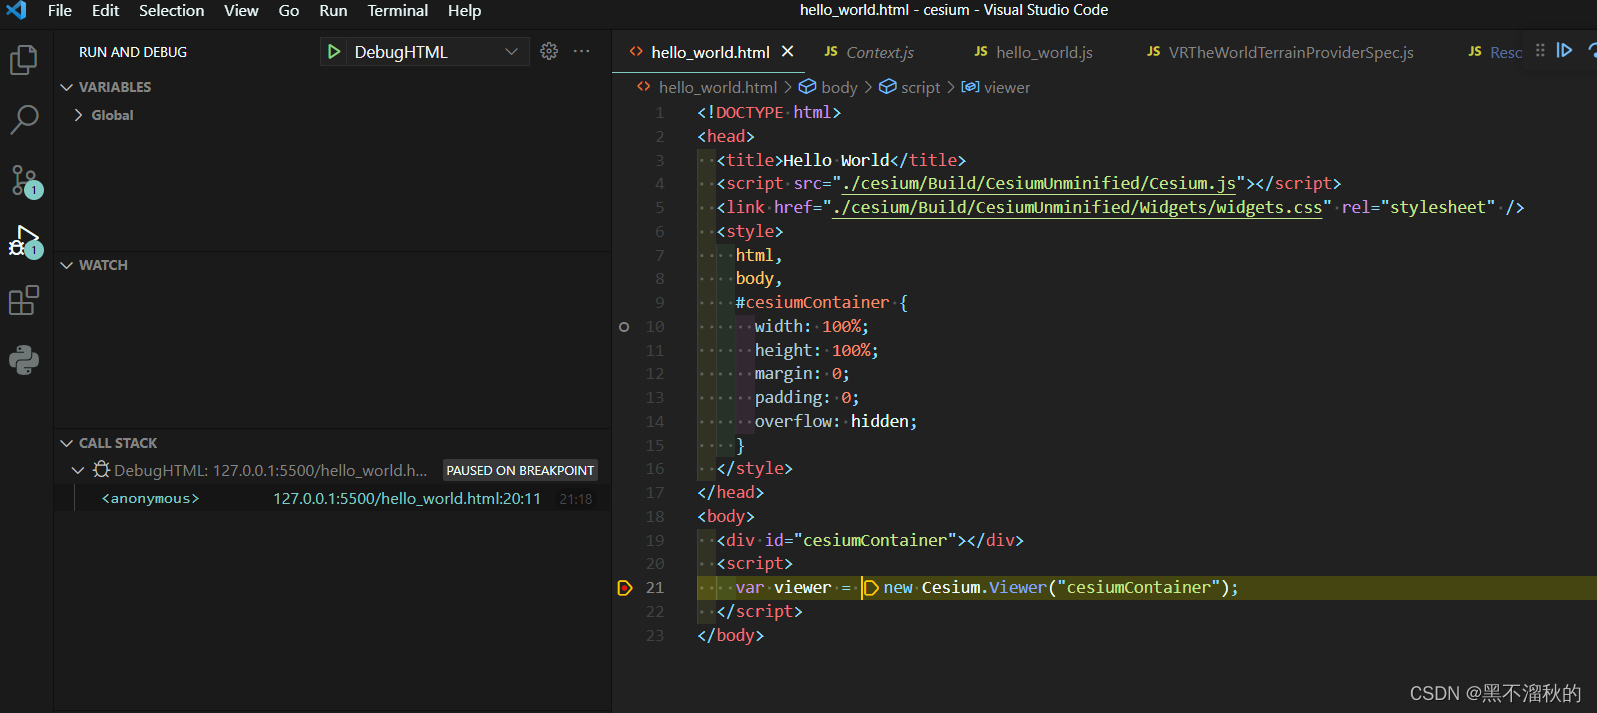Open the Run and Debug view icon

click(25, 241)
